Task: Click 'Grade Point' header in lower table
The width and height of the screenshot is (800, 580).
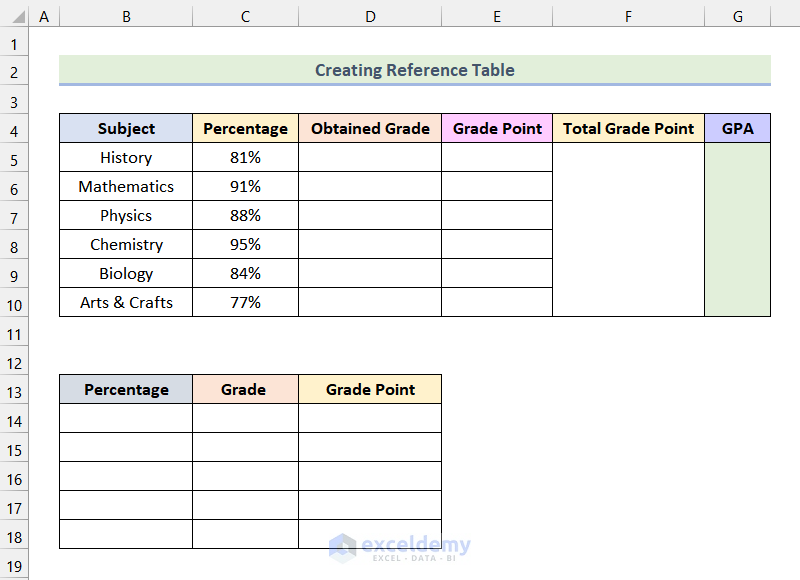Action: [x=370, y=390]
